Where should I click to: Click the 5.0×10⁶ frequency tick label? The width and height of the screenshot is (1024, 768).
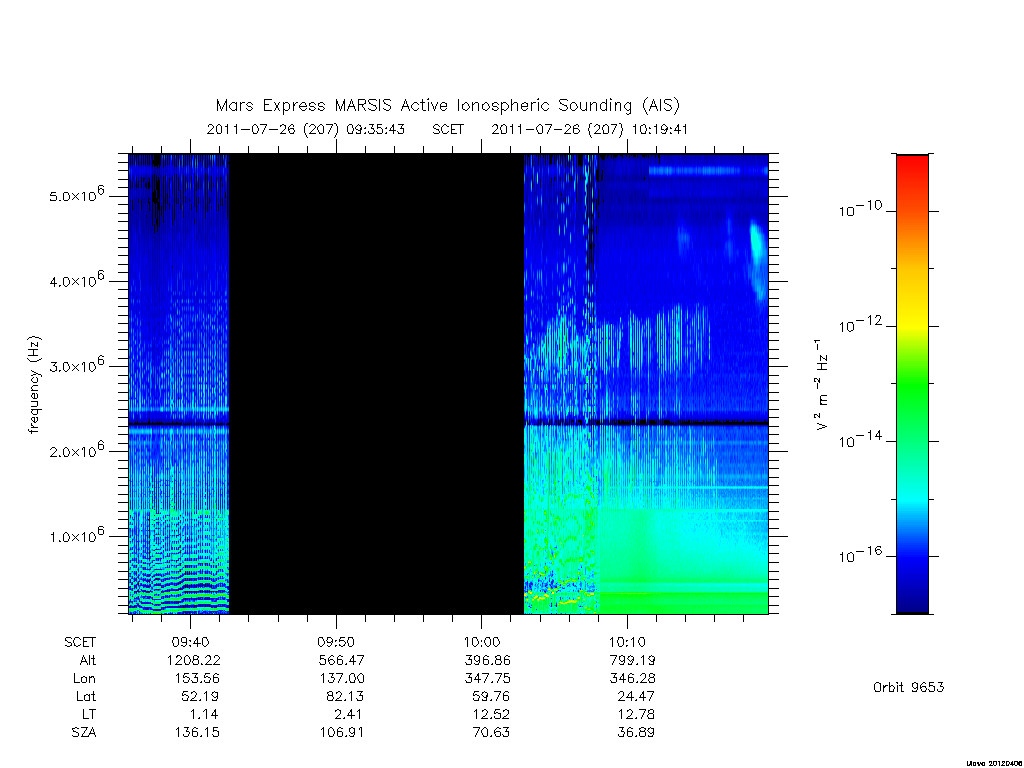point(76,195)
